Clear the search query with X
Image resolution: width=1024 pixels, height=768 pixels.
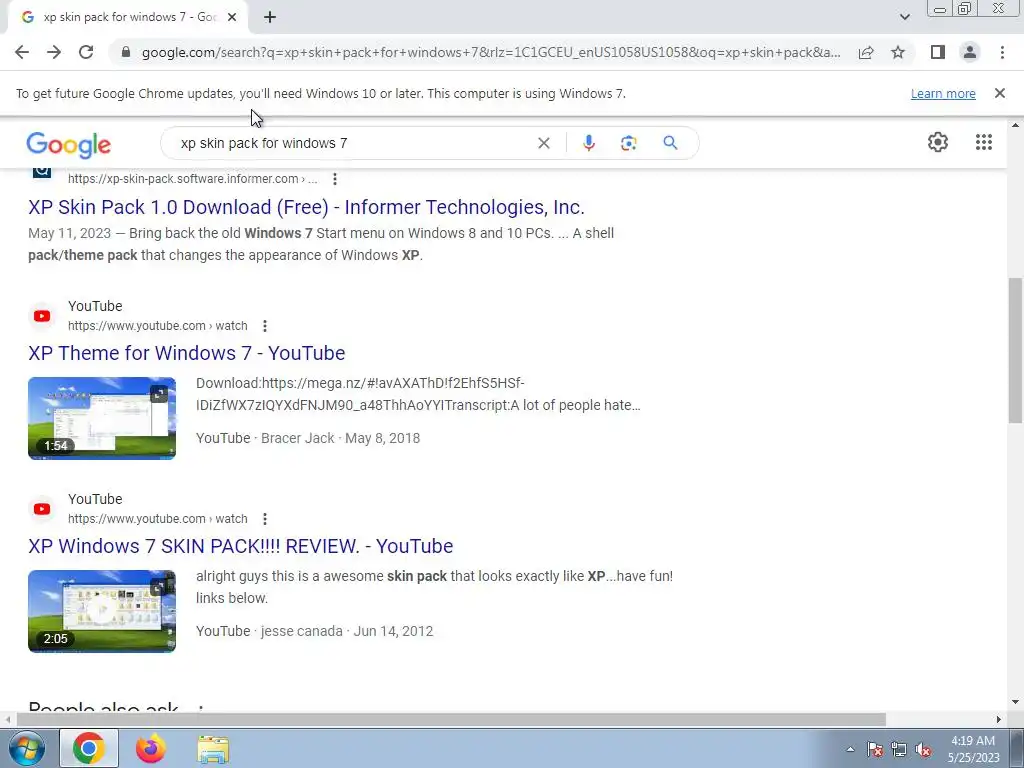[x=543, y=143]
